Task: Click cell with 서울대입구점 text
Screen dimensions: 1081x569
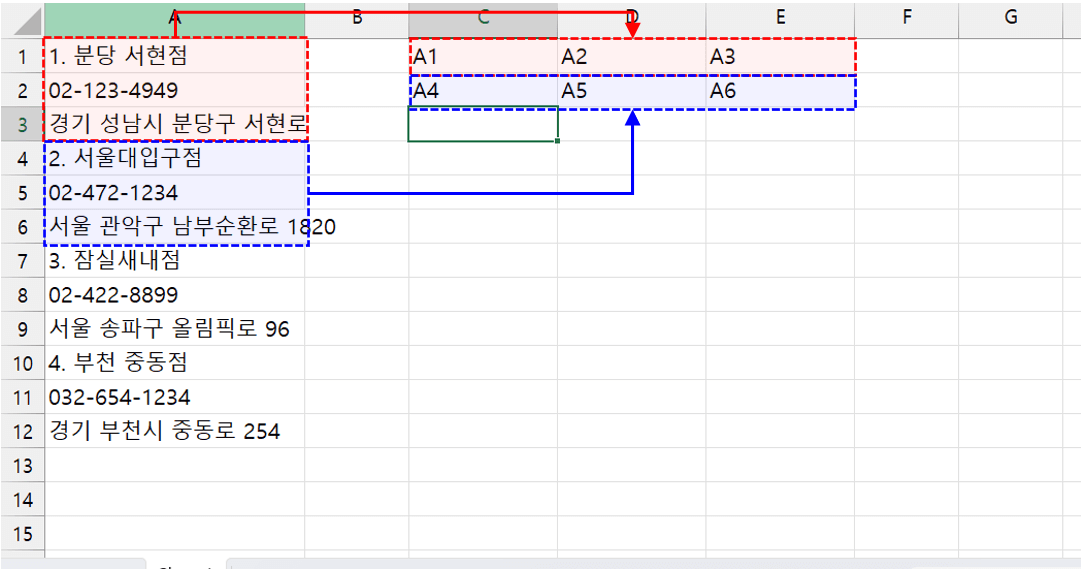Action: (174, 159)
